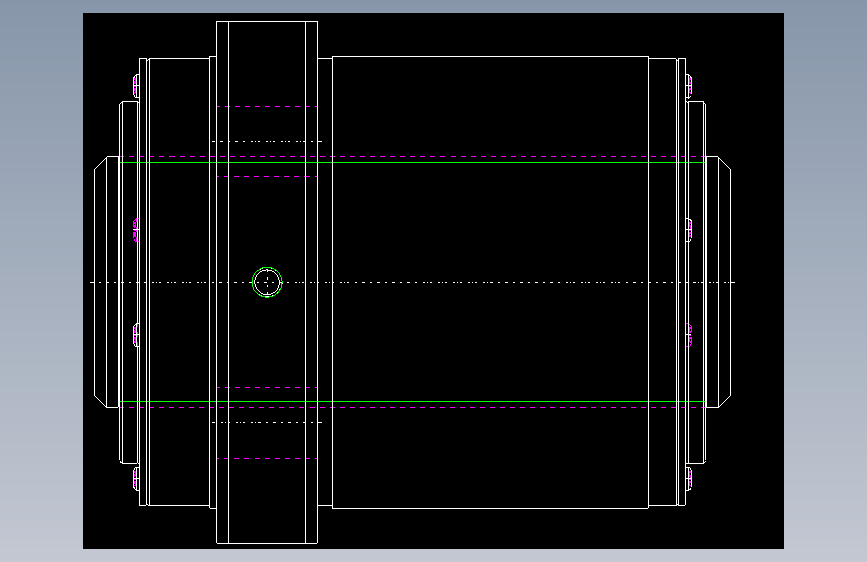Screen dimensions: 867x562
Task: Select the large right cylinder body rectangle
Action: pos(490,282)
